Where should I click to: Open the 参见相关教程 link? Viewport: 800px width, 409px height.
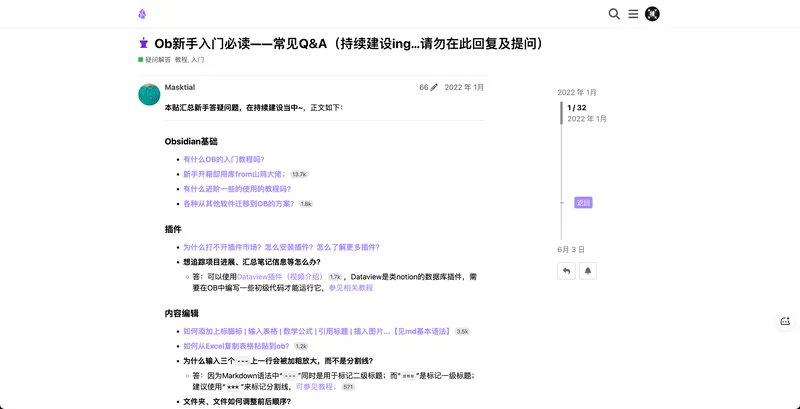(351, 288)
